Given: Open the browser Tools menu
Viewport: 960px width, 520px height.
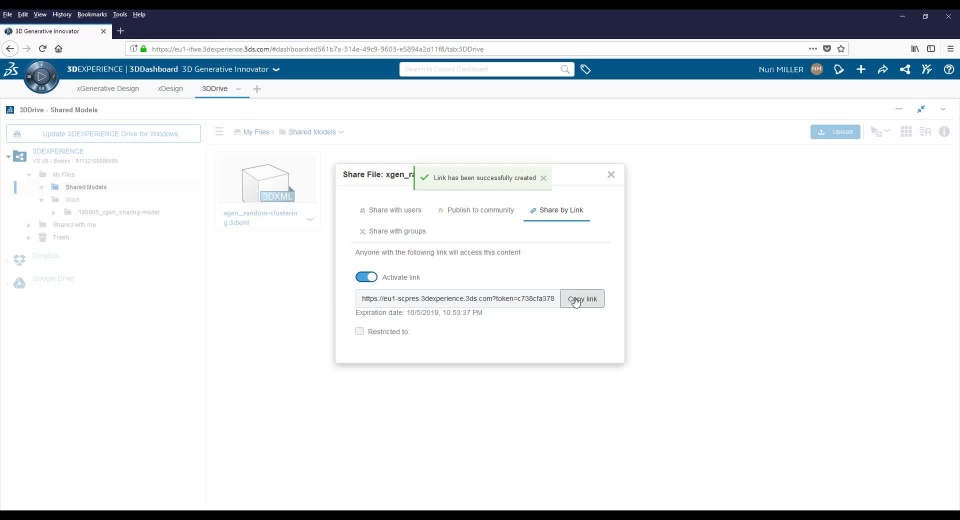Looking at the screenshot, I should [120, 14].
